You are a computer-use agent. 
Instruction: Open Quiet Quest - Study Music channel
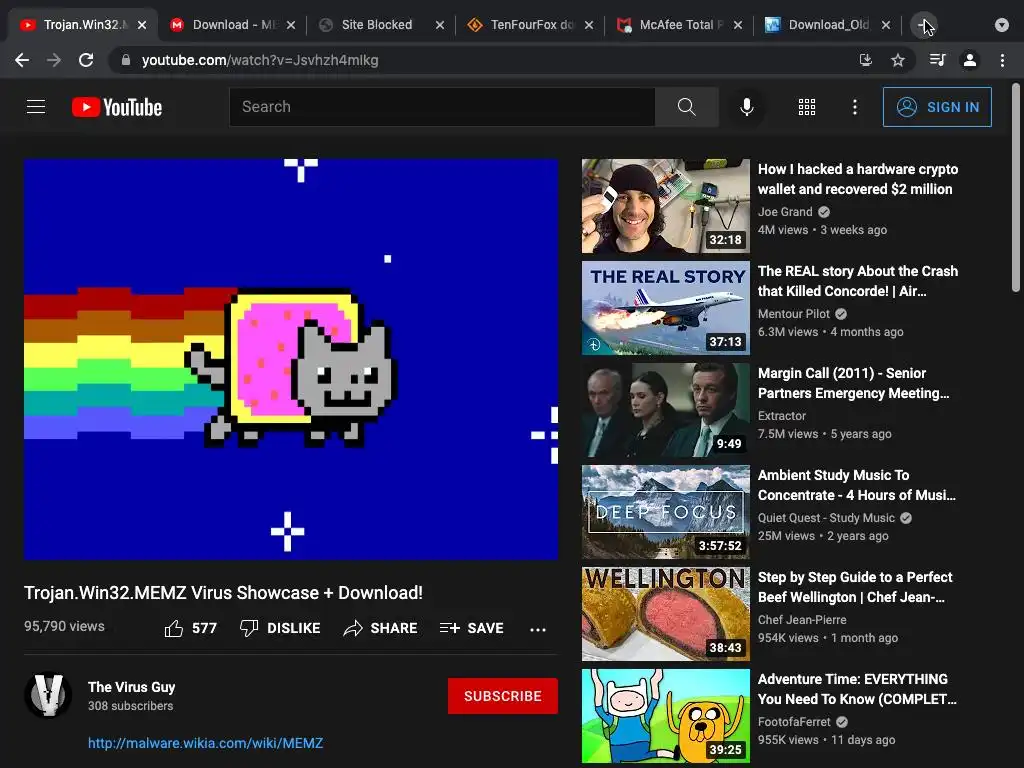coord(826,517)
